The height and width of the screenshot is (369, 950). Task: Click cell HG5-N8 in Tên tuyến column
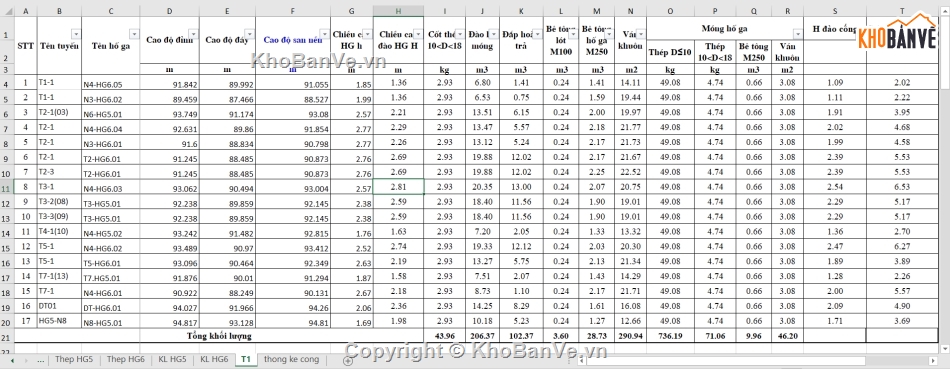59,321
